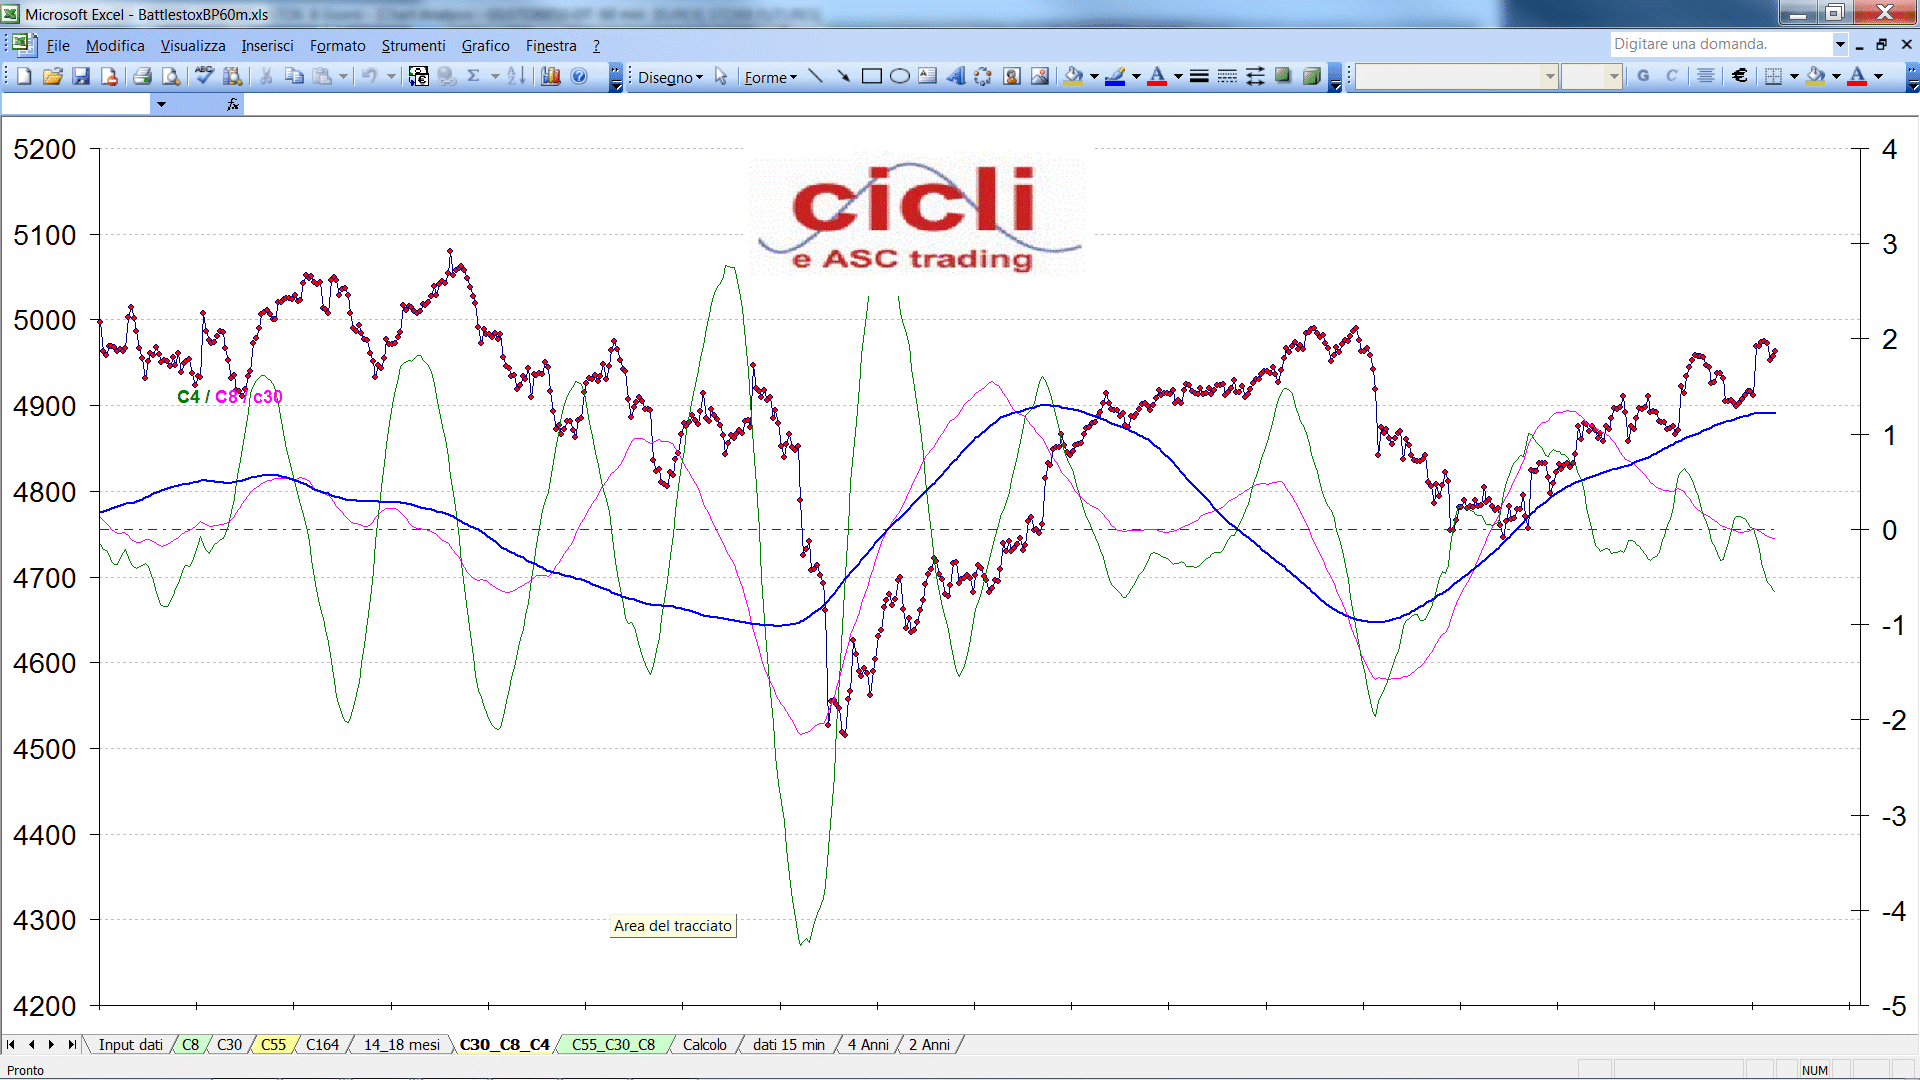
Task: Select the Line drawing tool
Action: click(x=816, y=77)
